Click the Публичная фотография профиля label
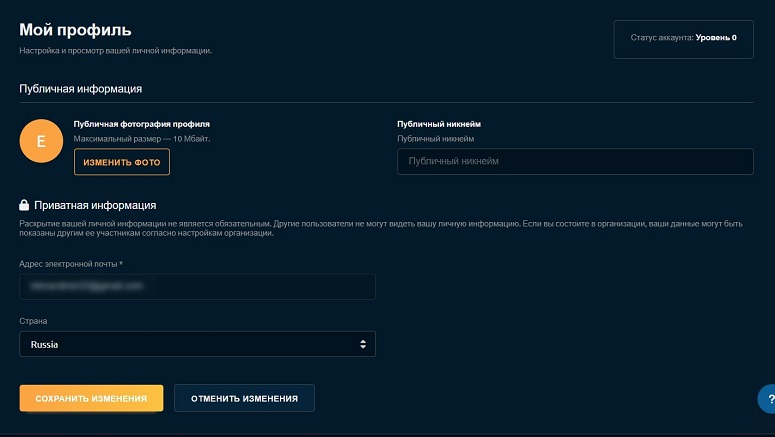The height and width of the screenshot is (437, 775). 141,124
